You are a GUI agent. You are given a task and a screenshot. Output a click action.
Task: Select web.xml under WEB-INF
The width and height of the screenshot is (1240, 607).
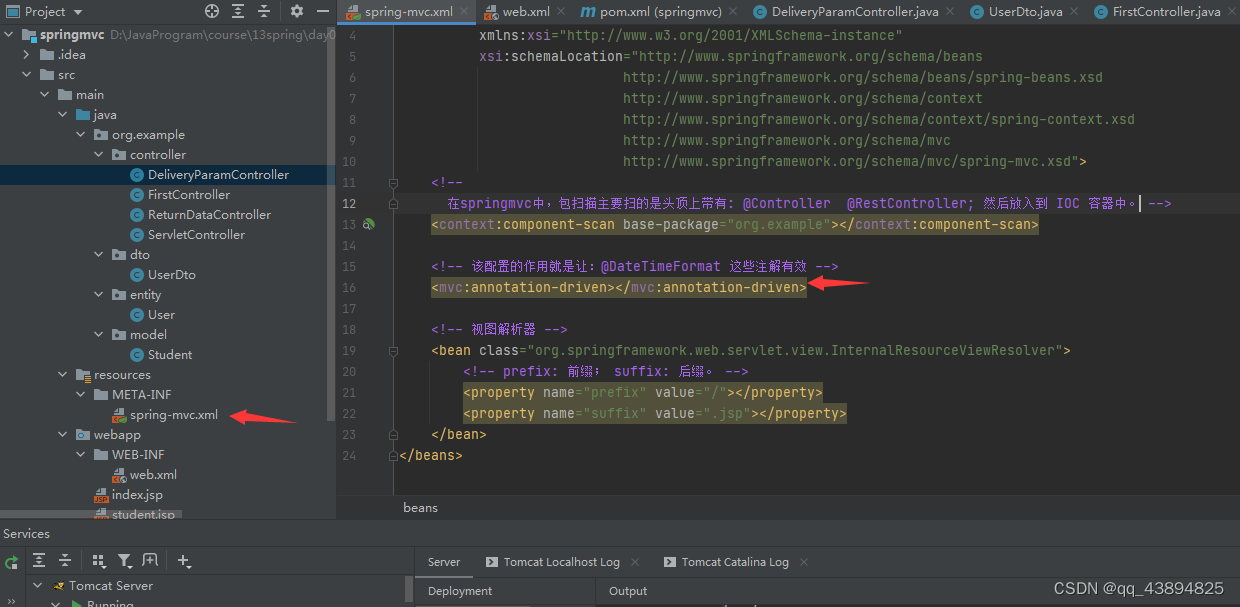pyautogui.click(x=153, y=475)
